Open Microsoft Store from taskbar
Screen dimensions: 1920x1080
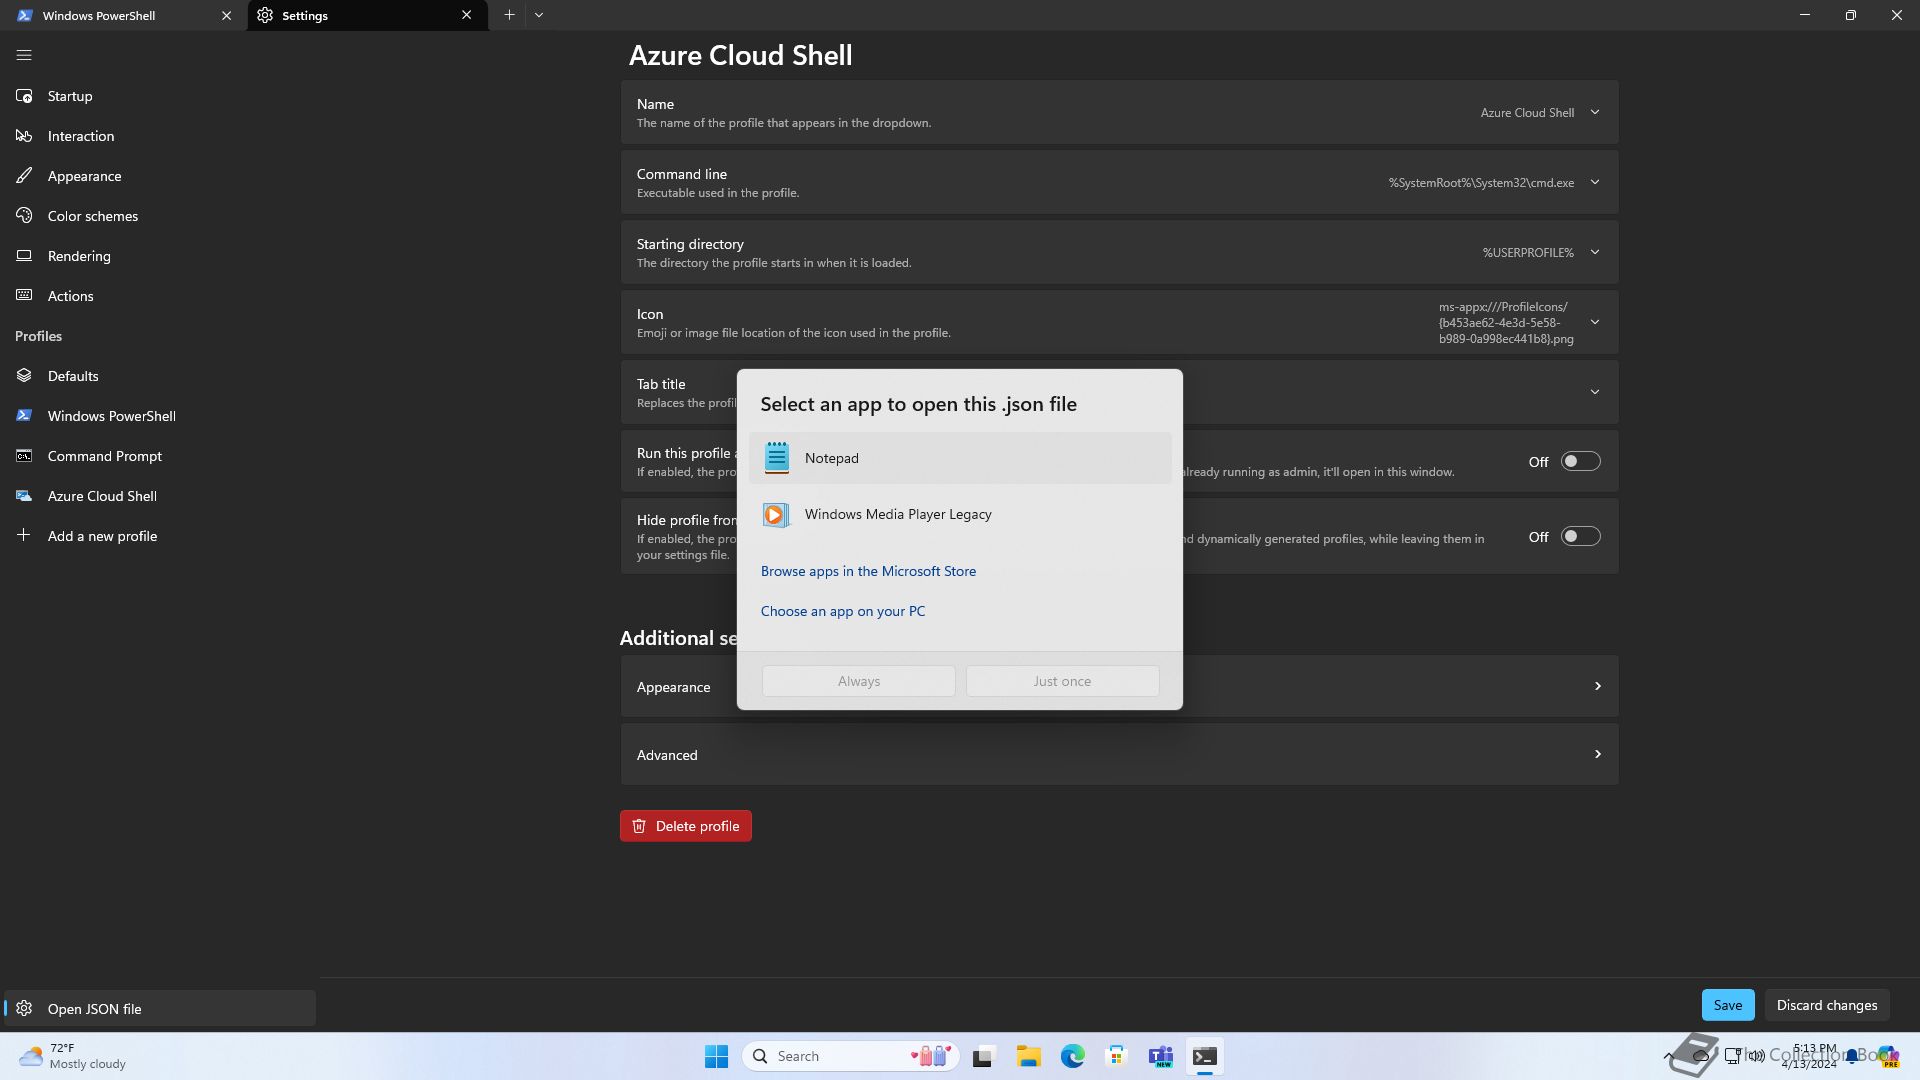click(1116, 1056)
